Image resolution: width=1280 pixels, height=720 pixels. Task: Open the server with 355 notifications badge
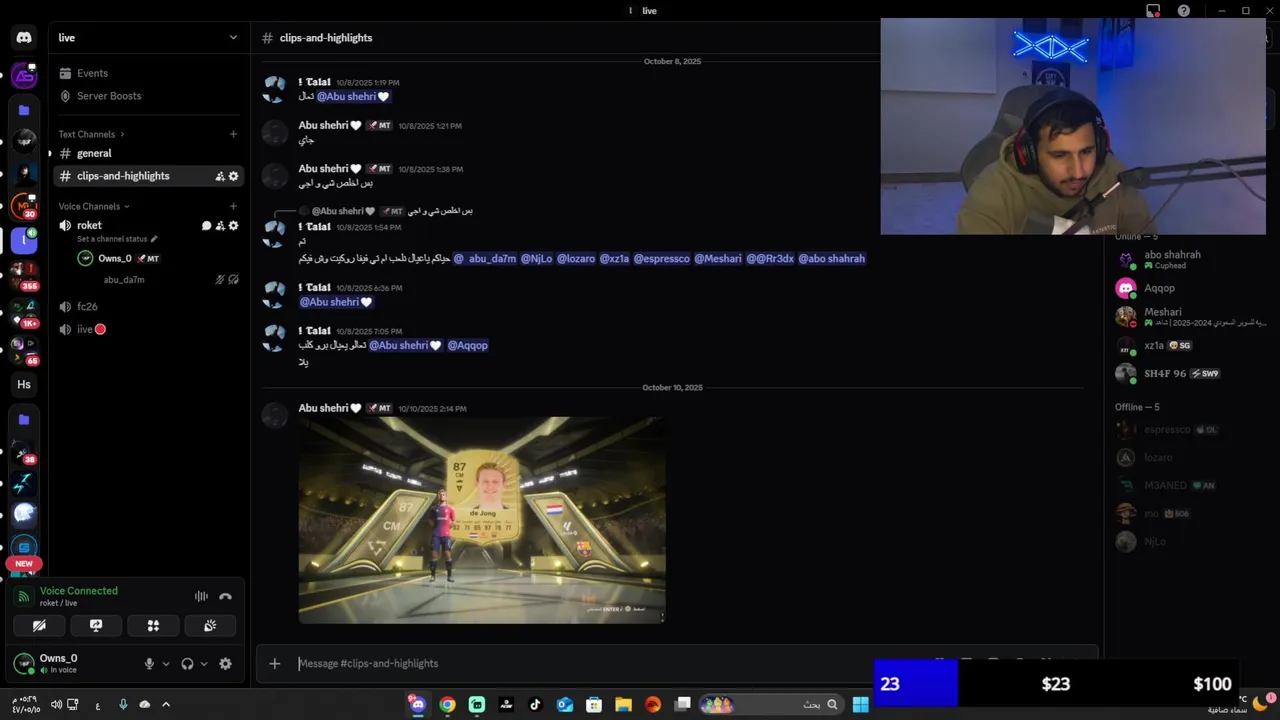tap(24, 276)
